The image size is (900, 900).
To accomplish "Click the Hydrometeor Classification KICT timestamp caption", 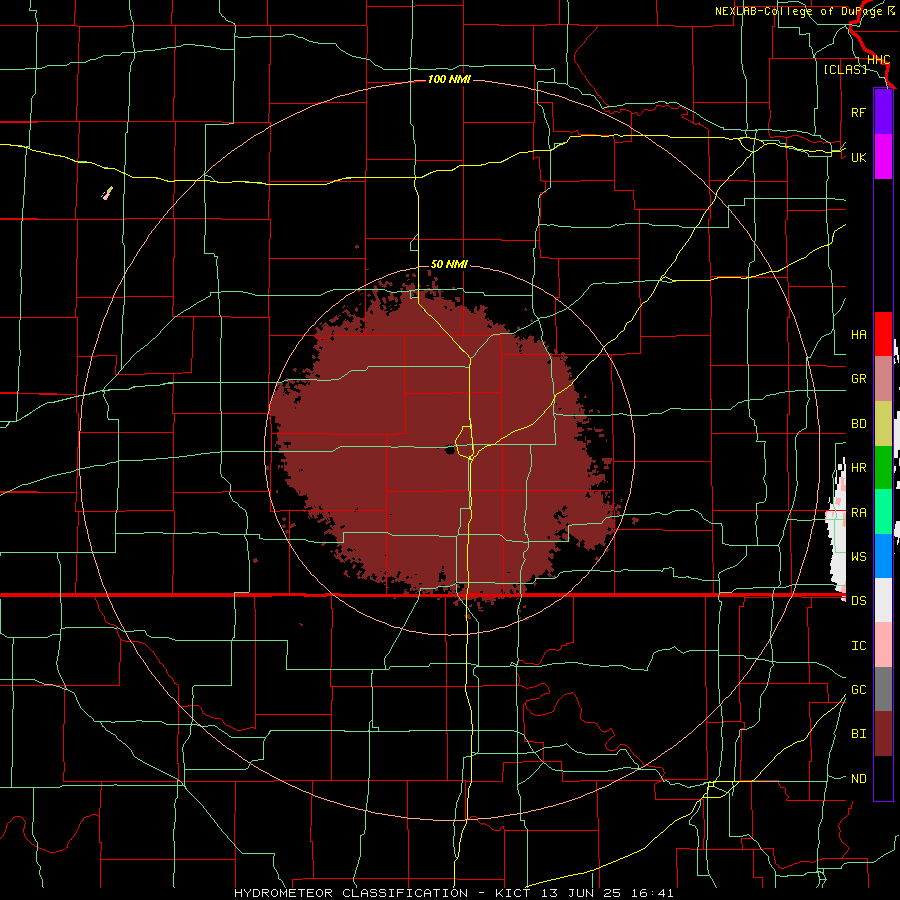I will point(453,893).
